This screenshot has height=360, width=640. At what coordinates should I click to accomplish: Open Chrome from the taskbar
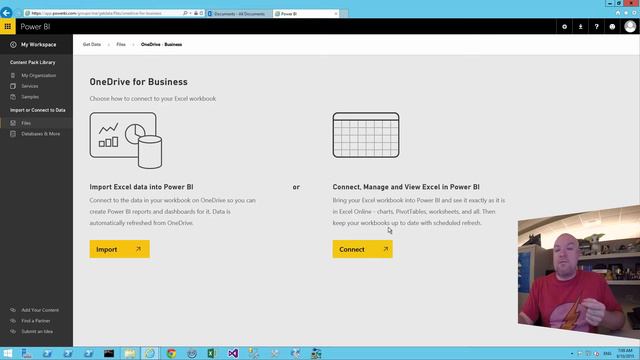click(x=171, y=353)
